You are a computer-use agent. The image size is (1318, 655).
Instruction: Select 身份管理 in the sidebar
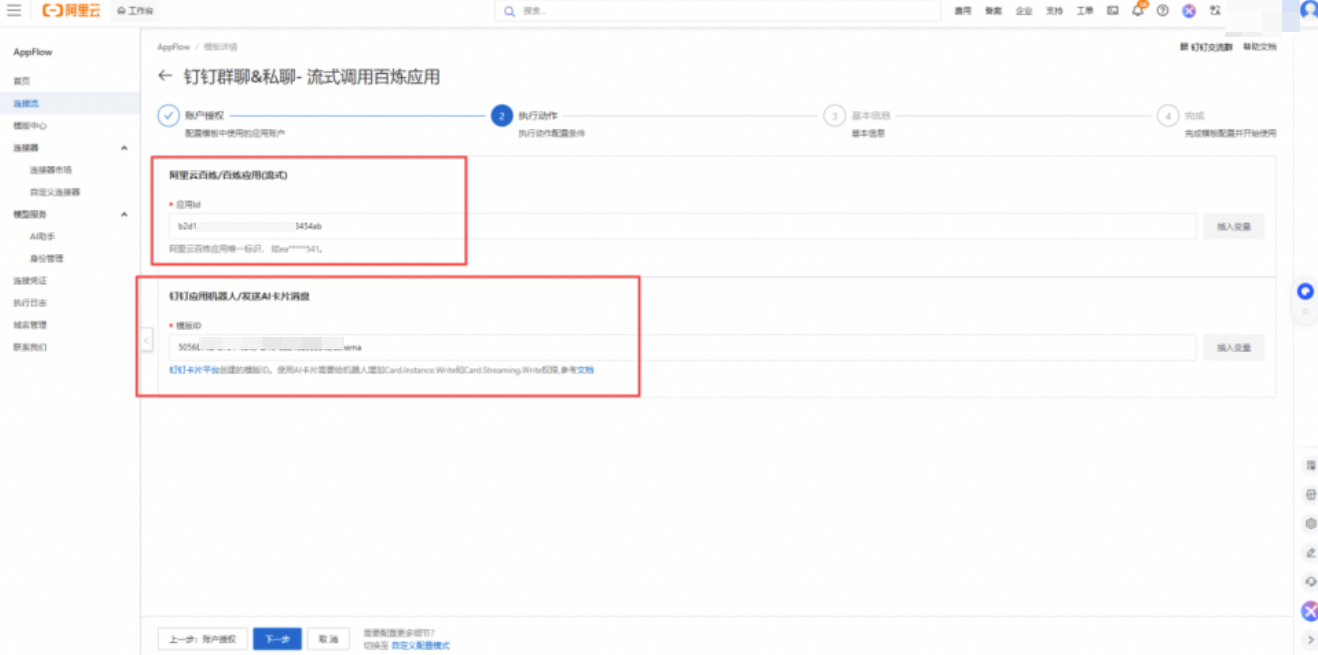[47, 258]
